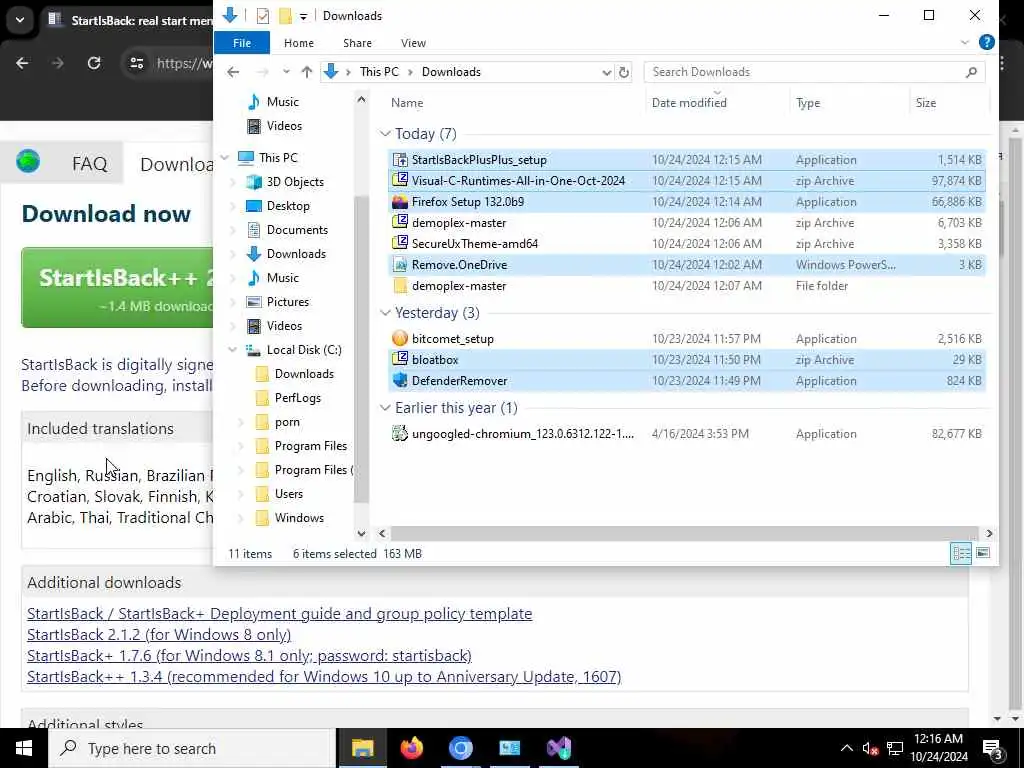
Task: Click the horizontal scrollbar in file list
Action: (684, 534)
